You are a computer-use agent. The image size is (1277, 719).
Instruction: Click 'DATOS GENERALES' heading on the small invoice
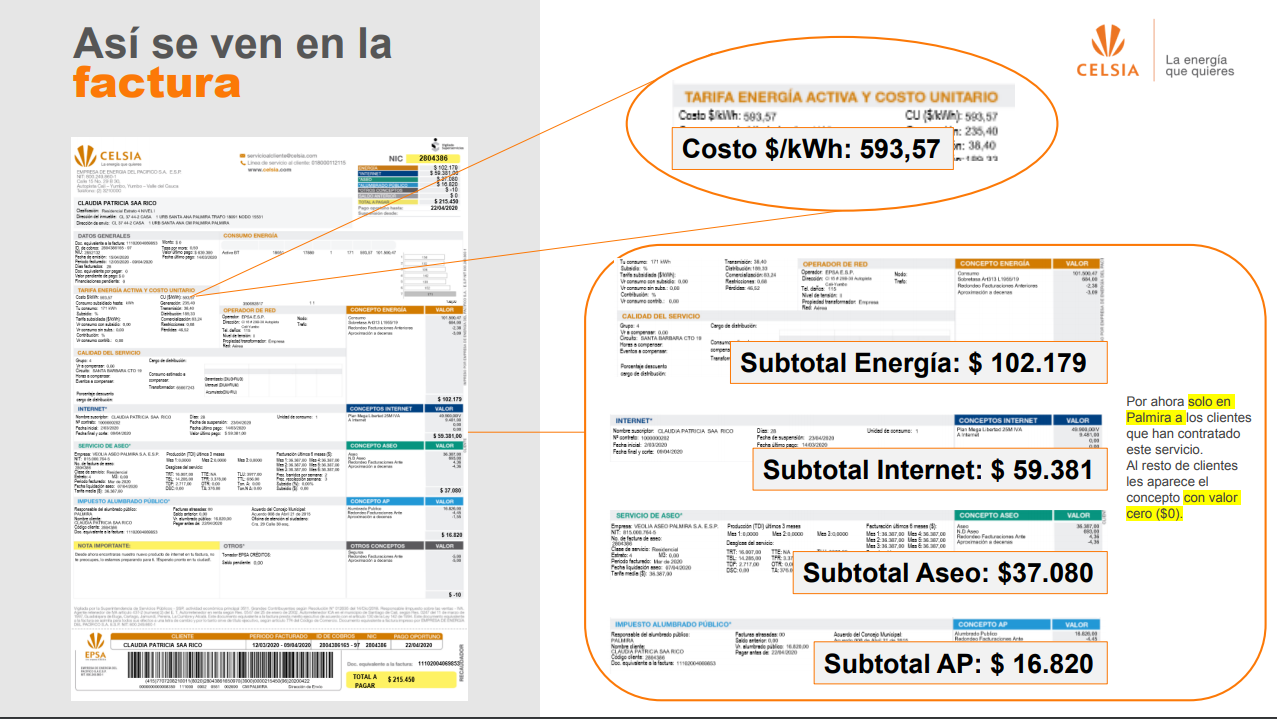click(103, 235)
